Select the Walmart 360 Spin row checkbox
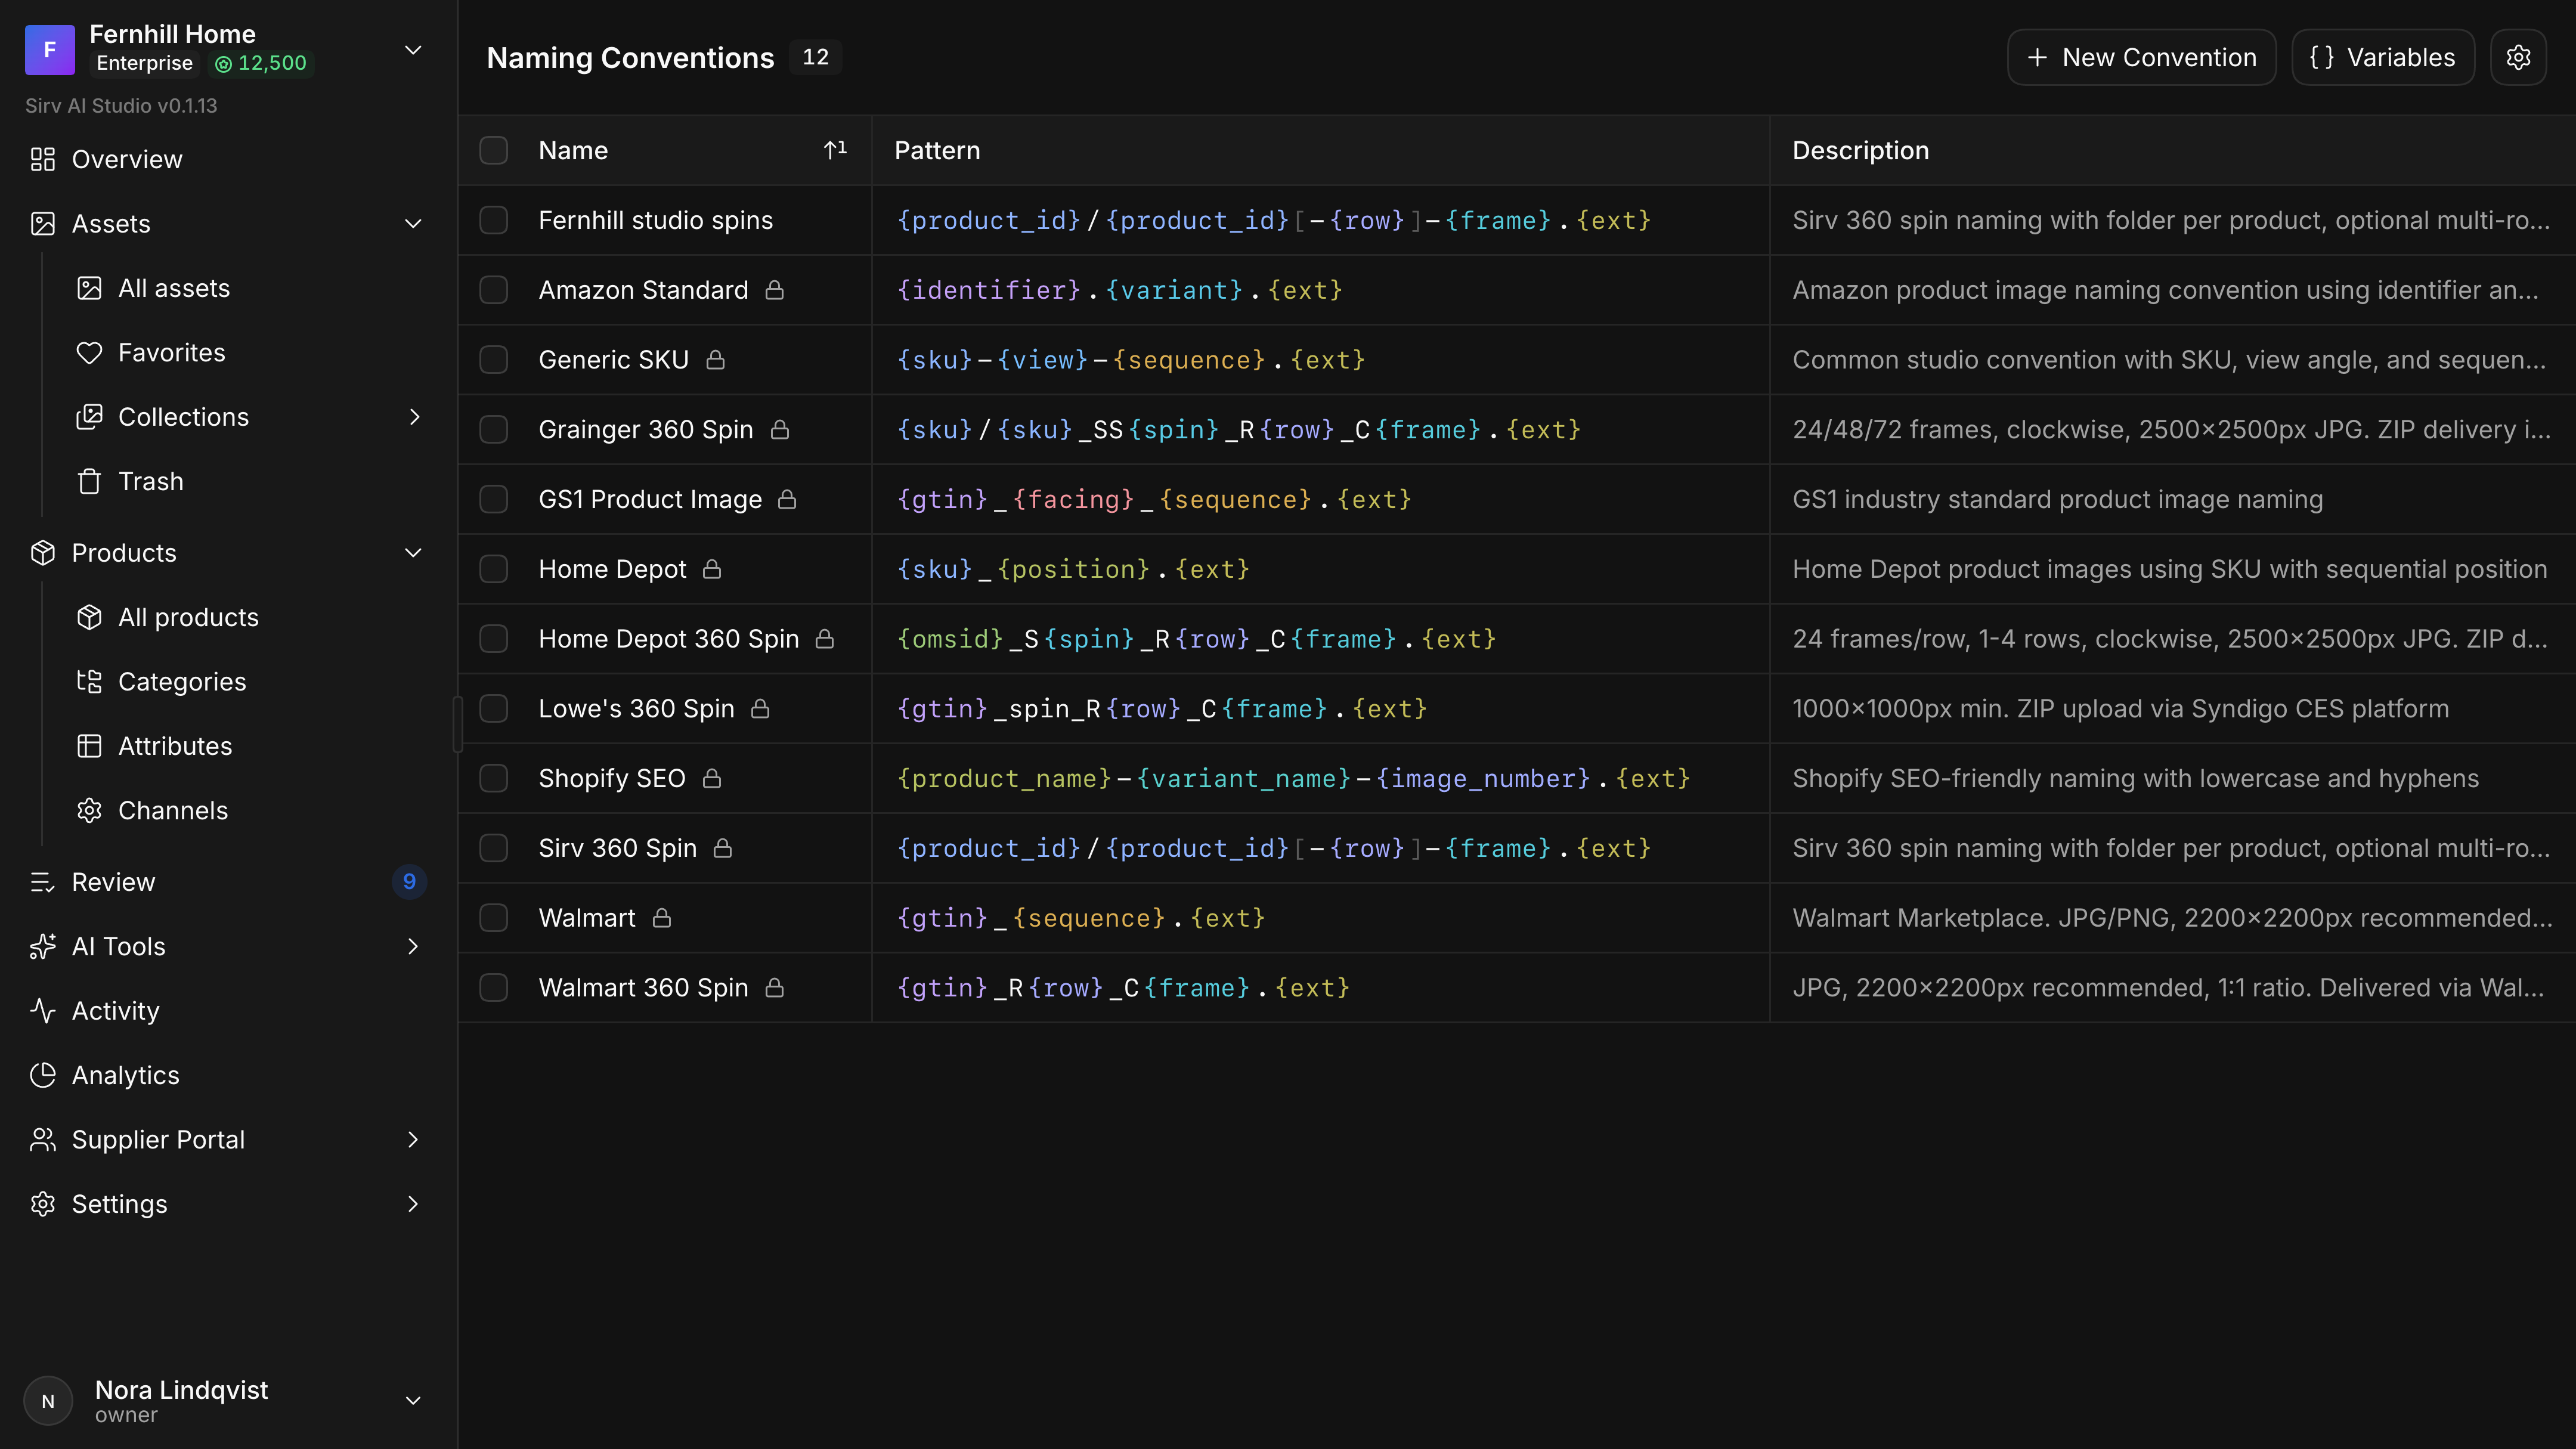The height and width of the screenshot is (1449, 2576). [x=494, y=988]
